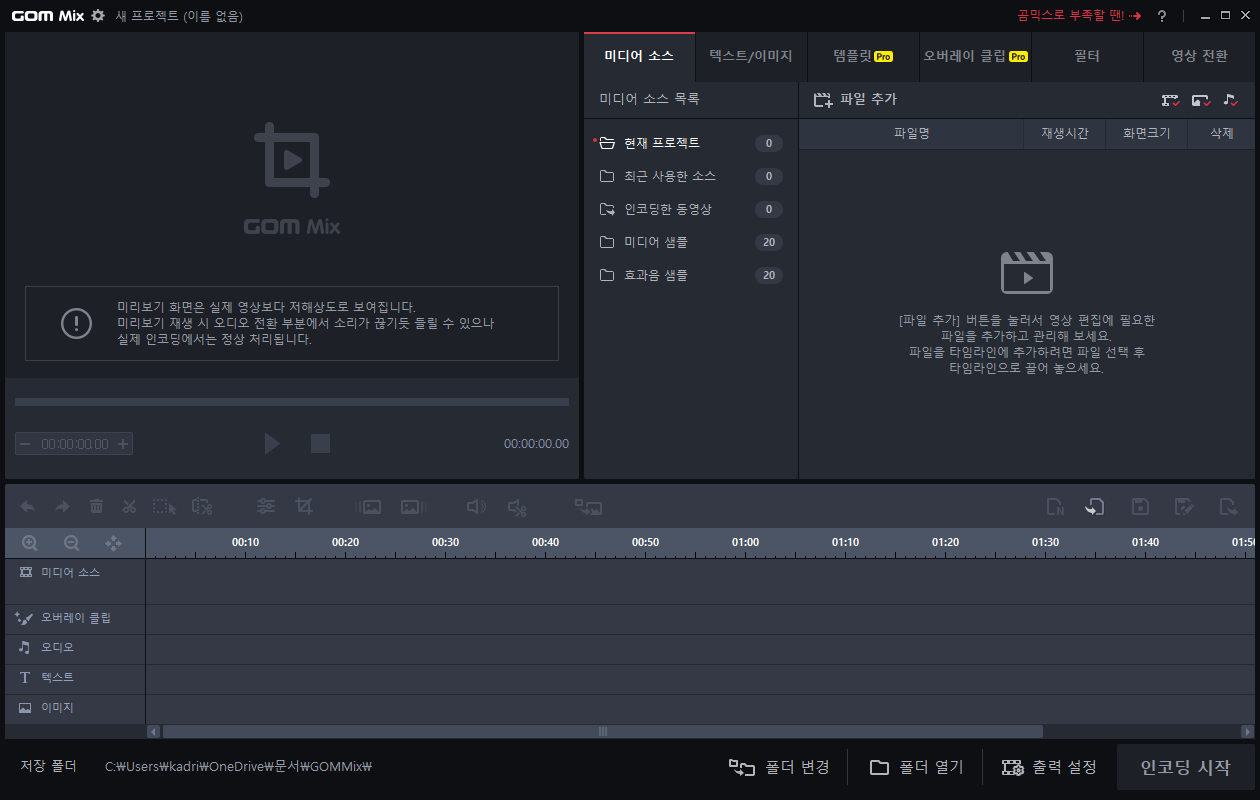Click the swap images transition icon

tap(588, 507)
